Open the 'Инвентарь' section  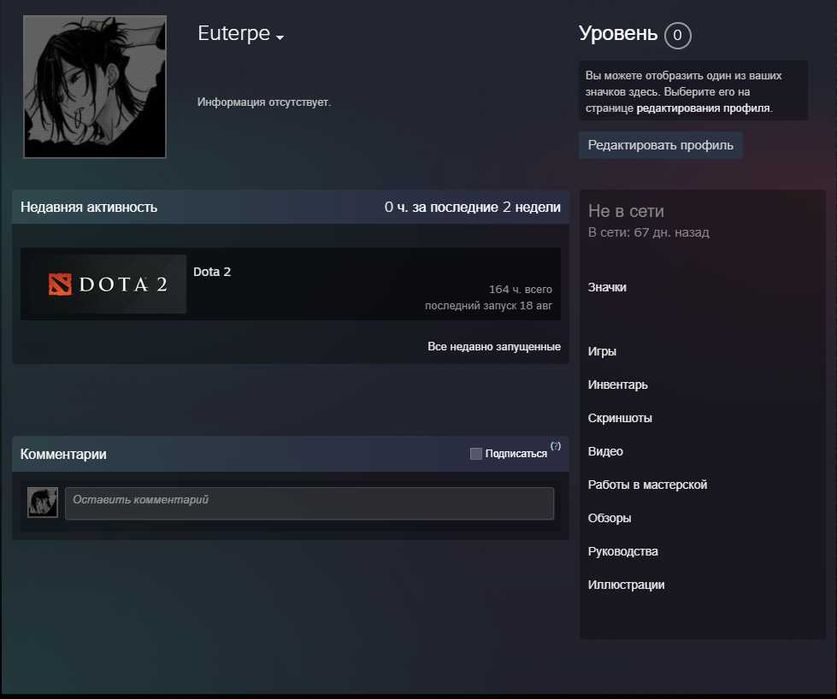618,385
